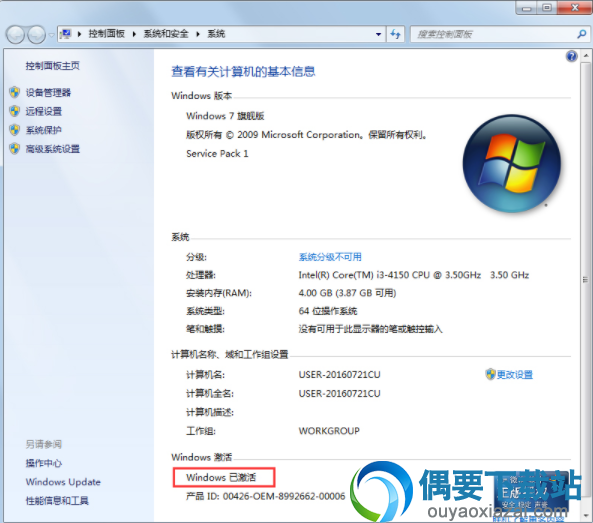Open recent pages dropdown beside Forward
Screen dimensions: 593x523
(52, 35)
